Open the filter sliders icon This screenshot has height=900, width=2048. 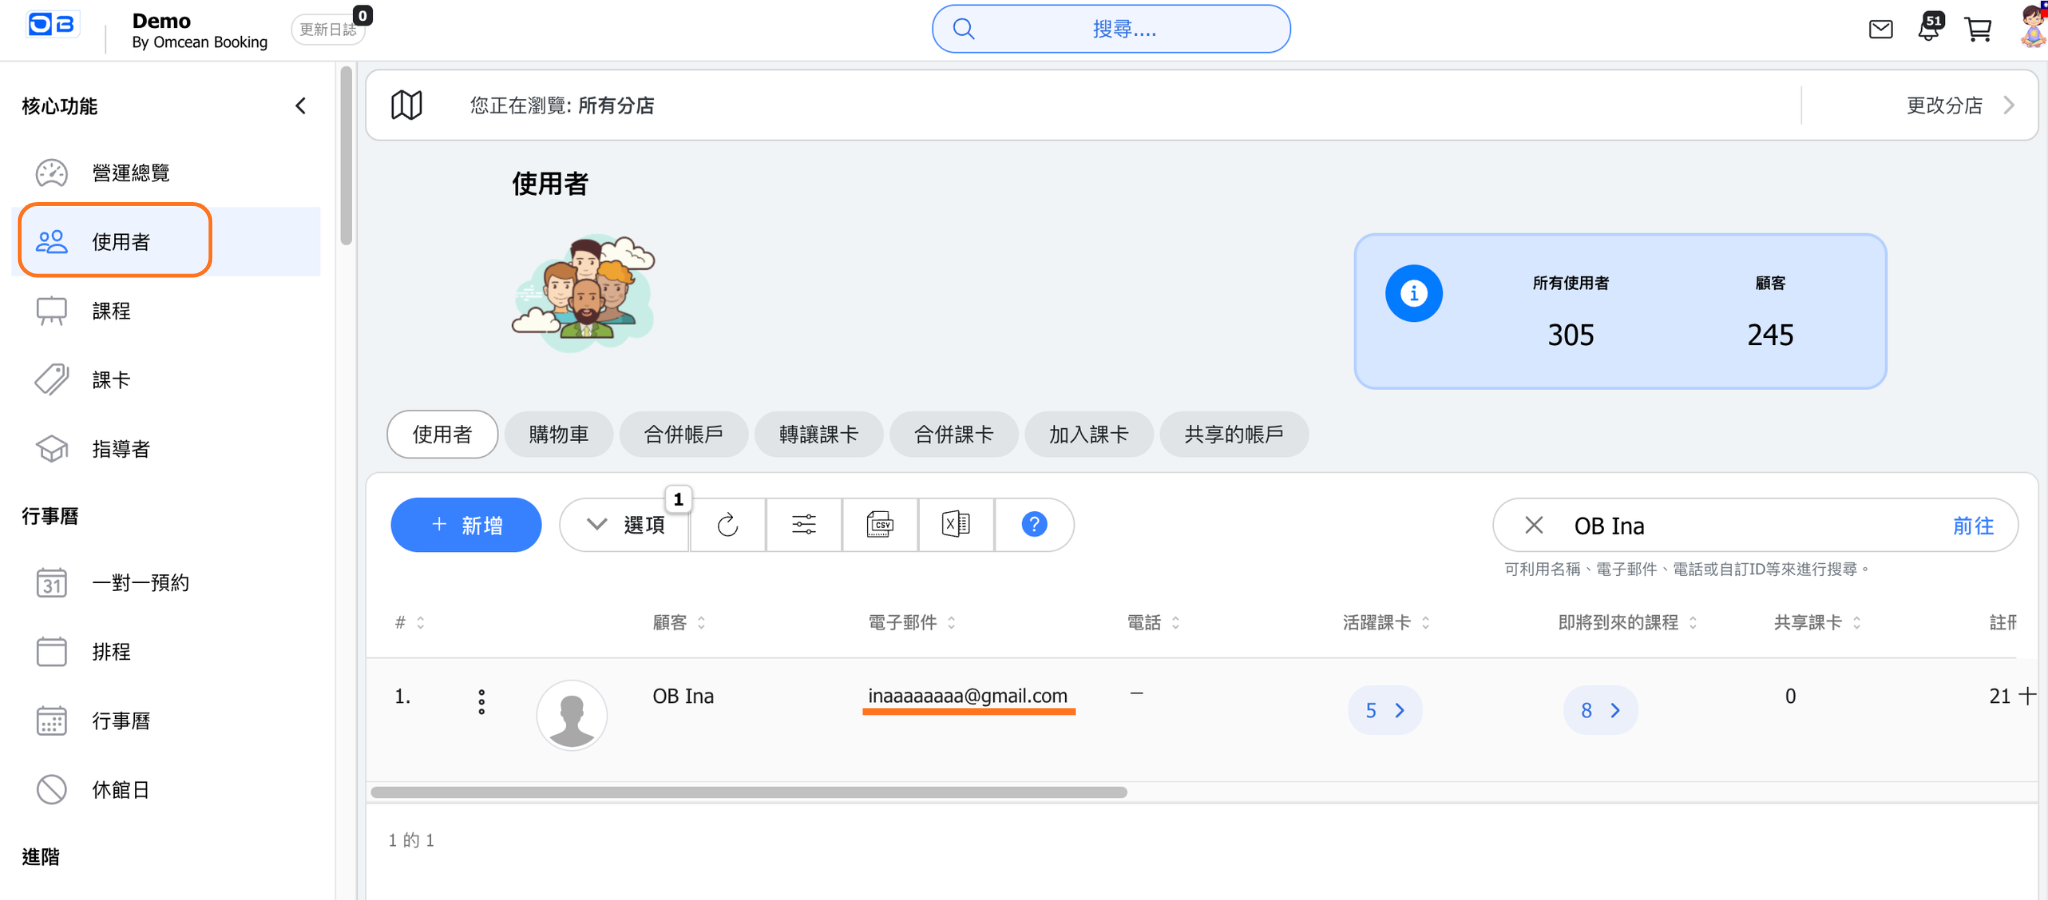click(804, 525)
